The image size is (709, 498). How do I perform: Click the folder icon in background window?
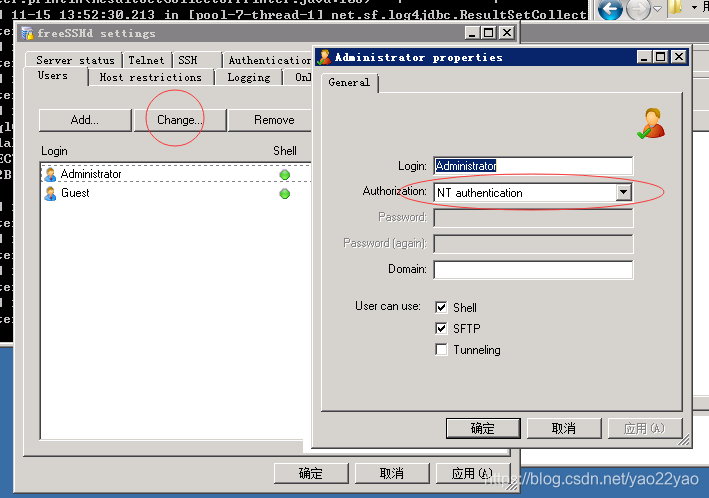pos(675,7)
